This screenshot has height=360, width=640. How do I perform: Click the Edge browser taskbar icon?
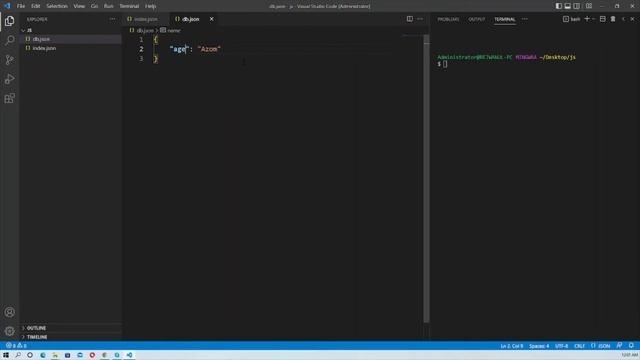(43, 355)
